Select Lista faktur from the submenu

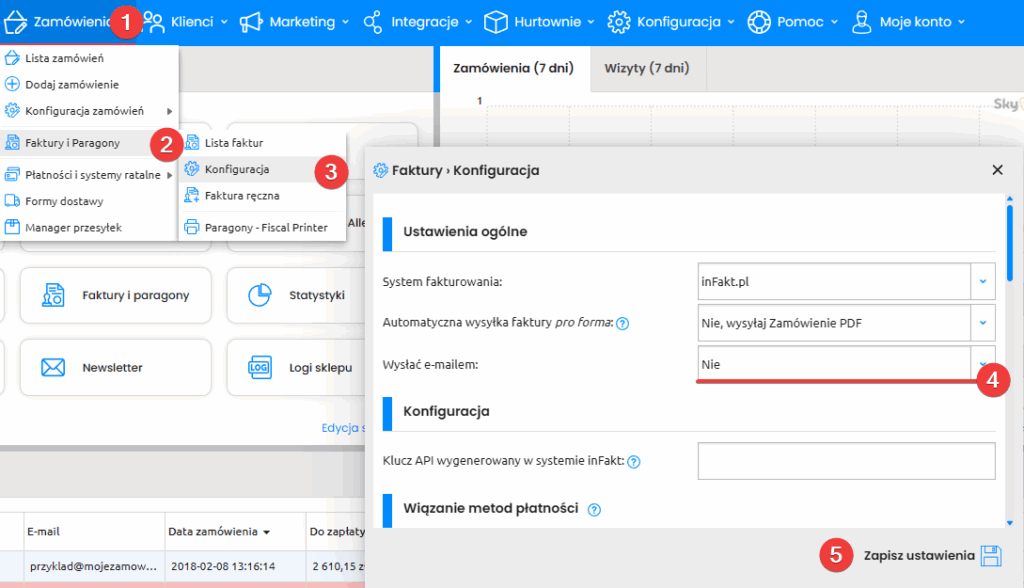233,143
